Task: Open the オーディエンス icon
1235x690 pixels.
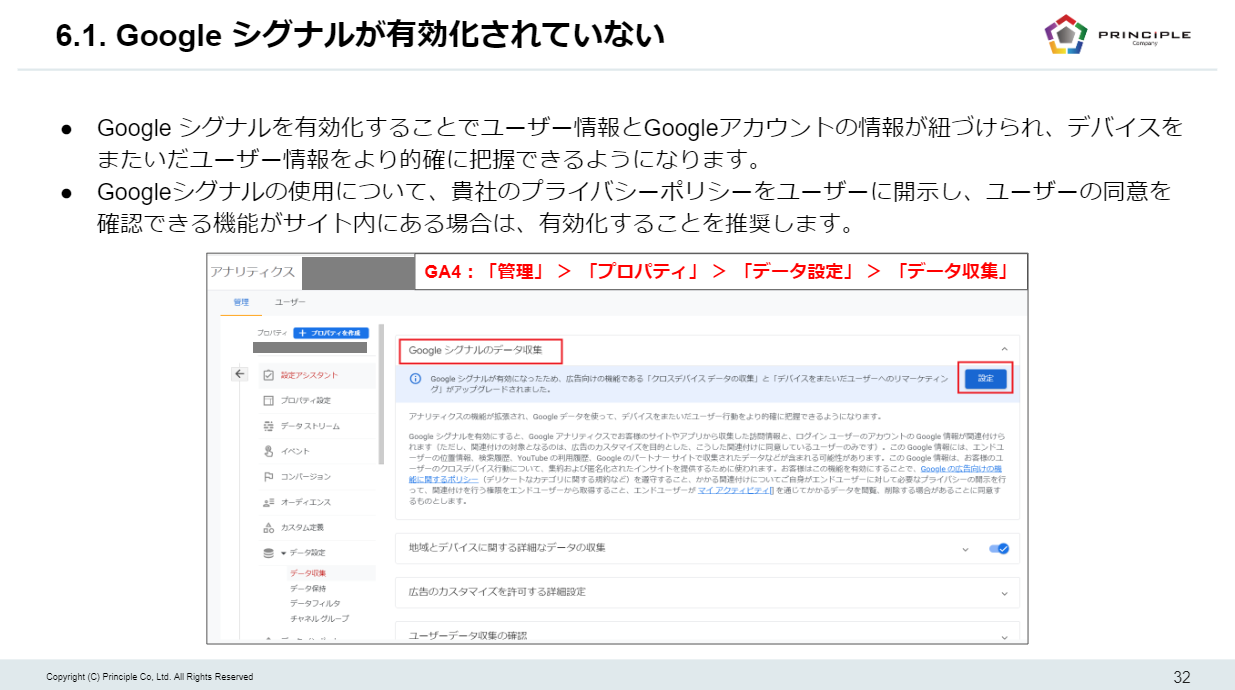Action: pos(268,502)
